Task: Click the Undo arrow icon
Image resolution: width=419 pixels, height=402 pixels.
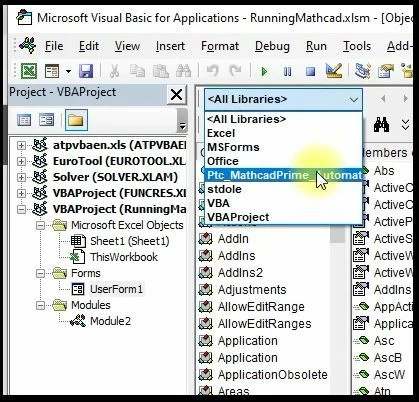Action: coord(212,71)
